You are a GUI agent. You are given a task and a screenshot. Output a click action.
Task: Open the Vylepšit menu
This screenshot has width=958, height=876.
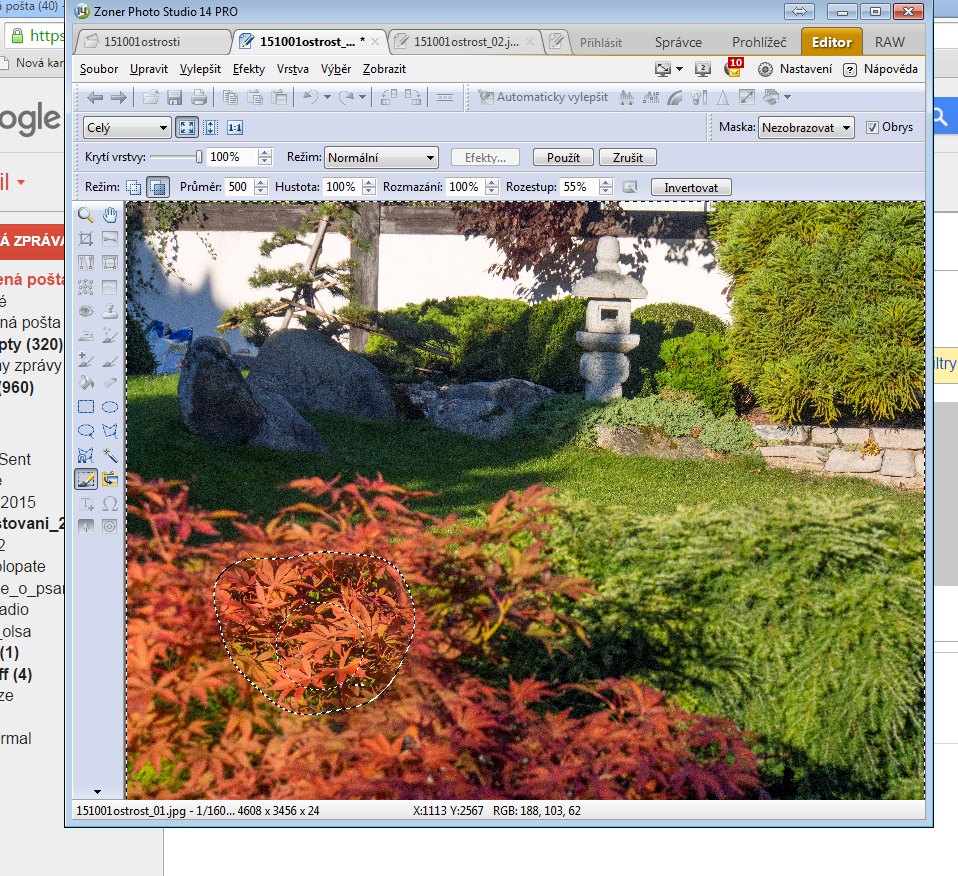201,69
